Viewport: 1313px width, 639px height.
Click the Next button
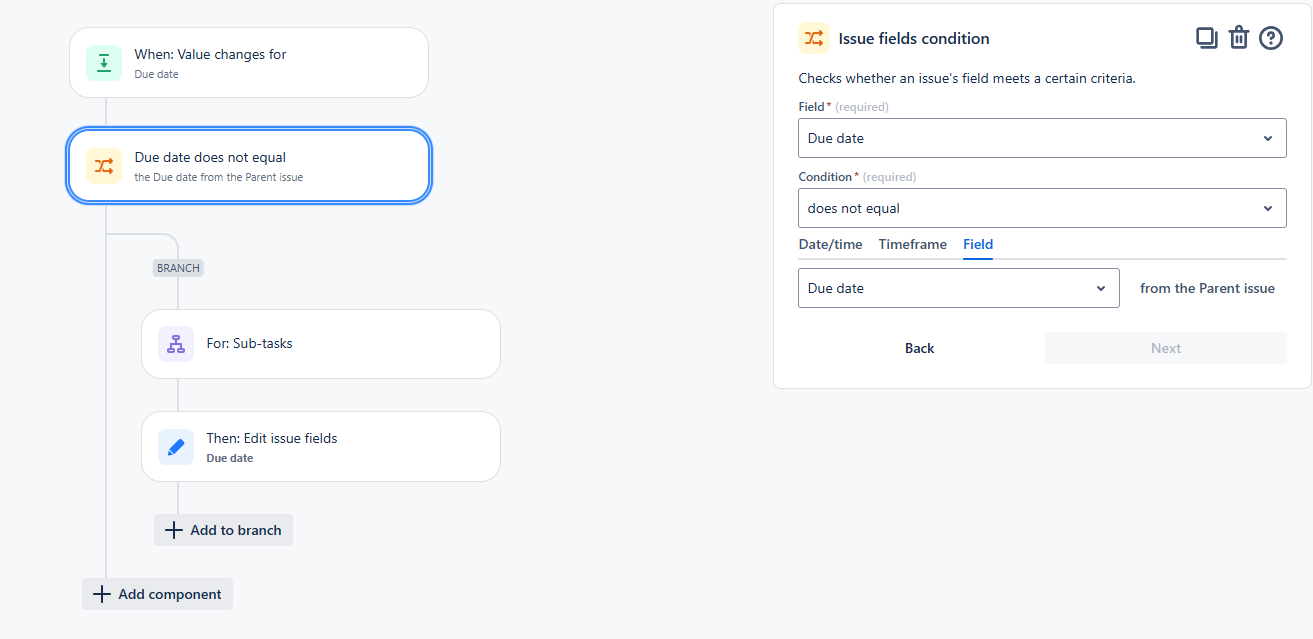[1166, 348]
